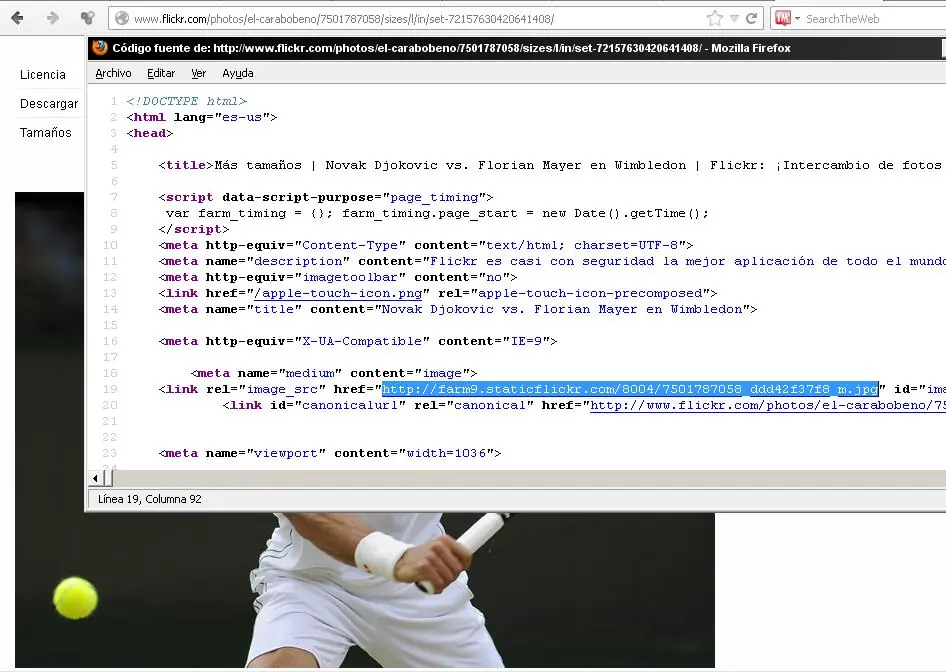Screen dimensions: 946x672
Task: Click 'Línea 19, Columna 92' status text
Action: point(150,499)
